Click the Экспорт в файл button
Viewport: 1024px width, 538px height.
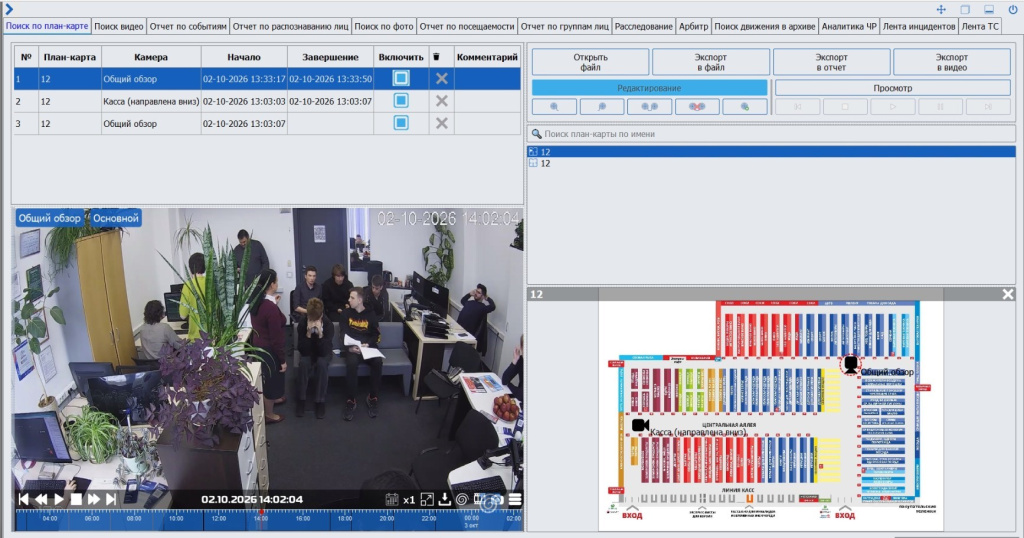[x=711, y=62]
